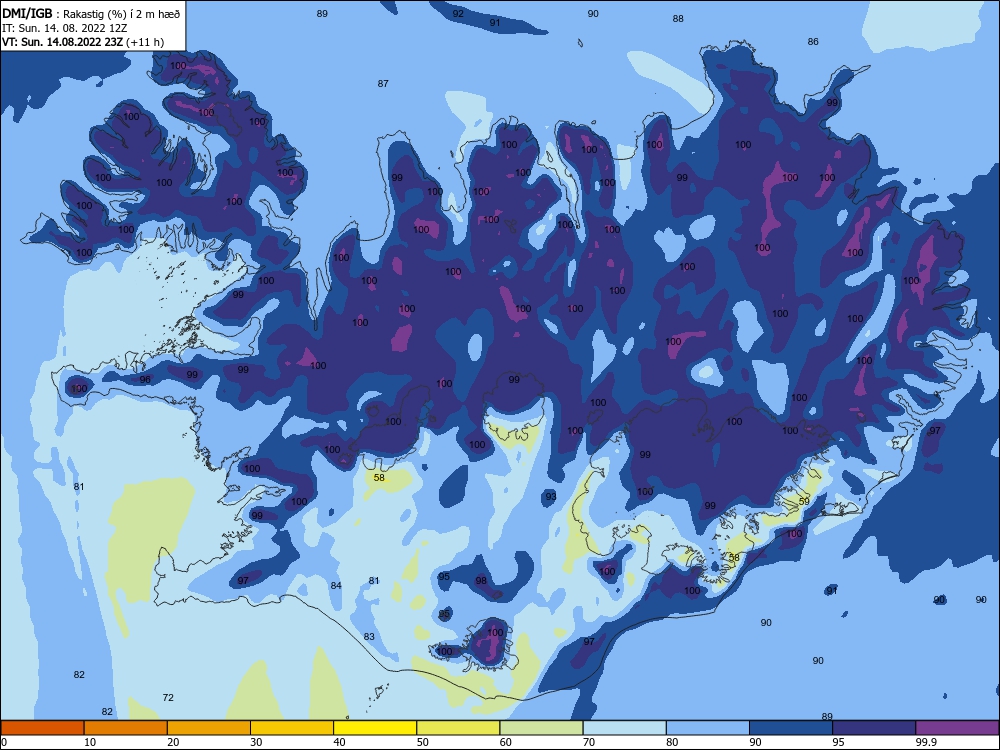
Task: Click the valid time 'VT: Sun. 14.08.2022 23Z (+11 h)'
Action: click(83, 42)
